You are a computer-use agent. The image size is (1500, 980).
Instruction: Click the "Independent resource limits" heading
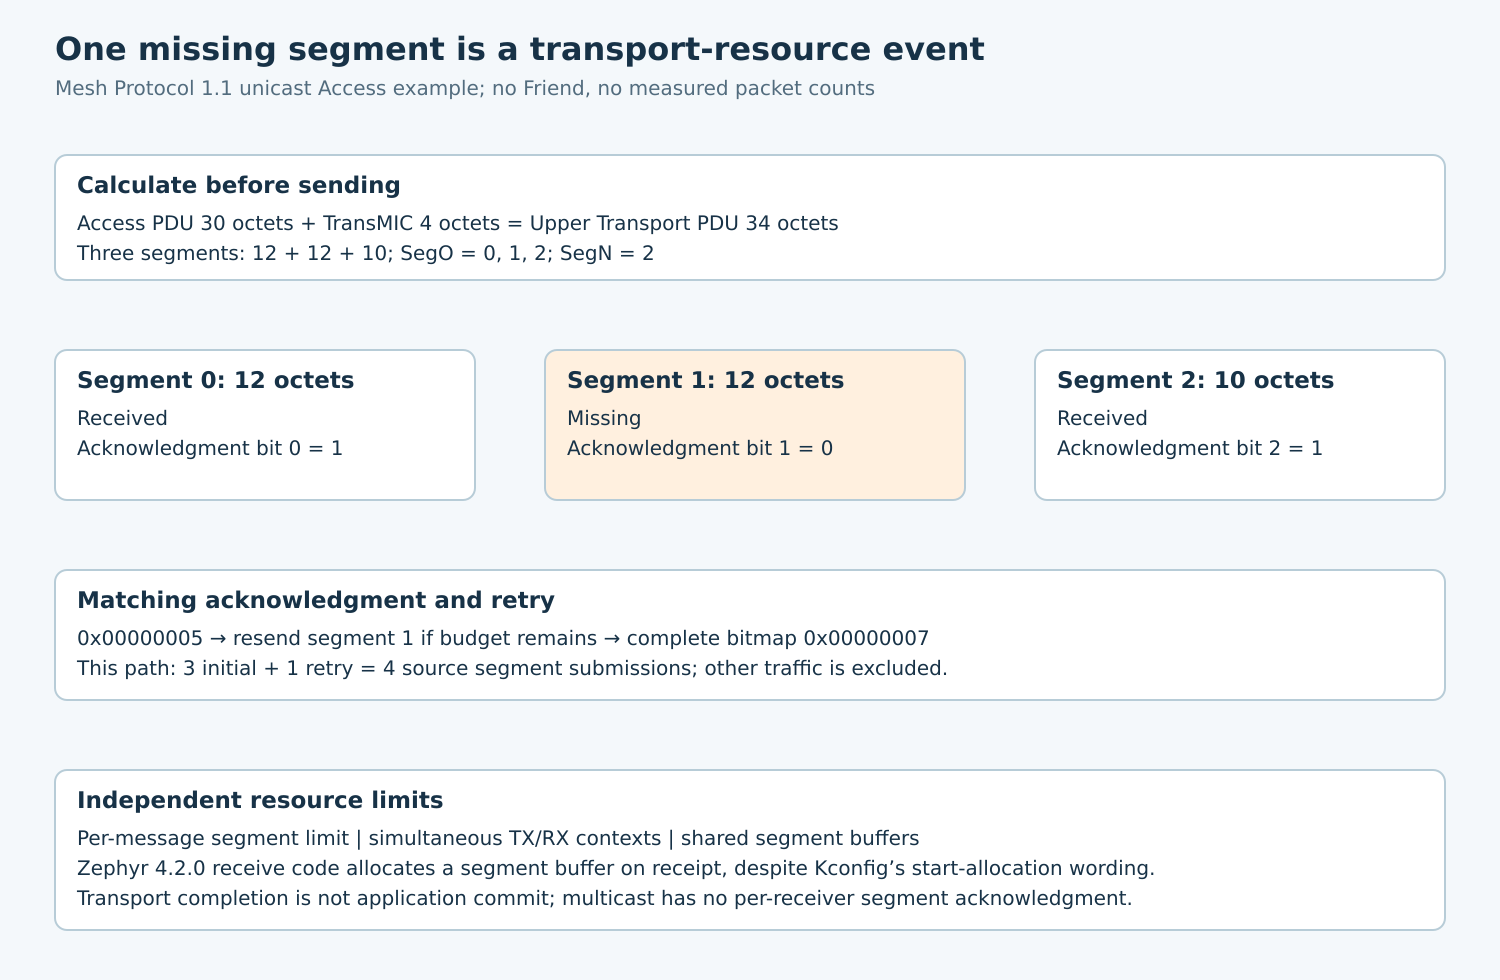point(260,800)
